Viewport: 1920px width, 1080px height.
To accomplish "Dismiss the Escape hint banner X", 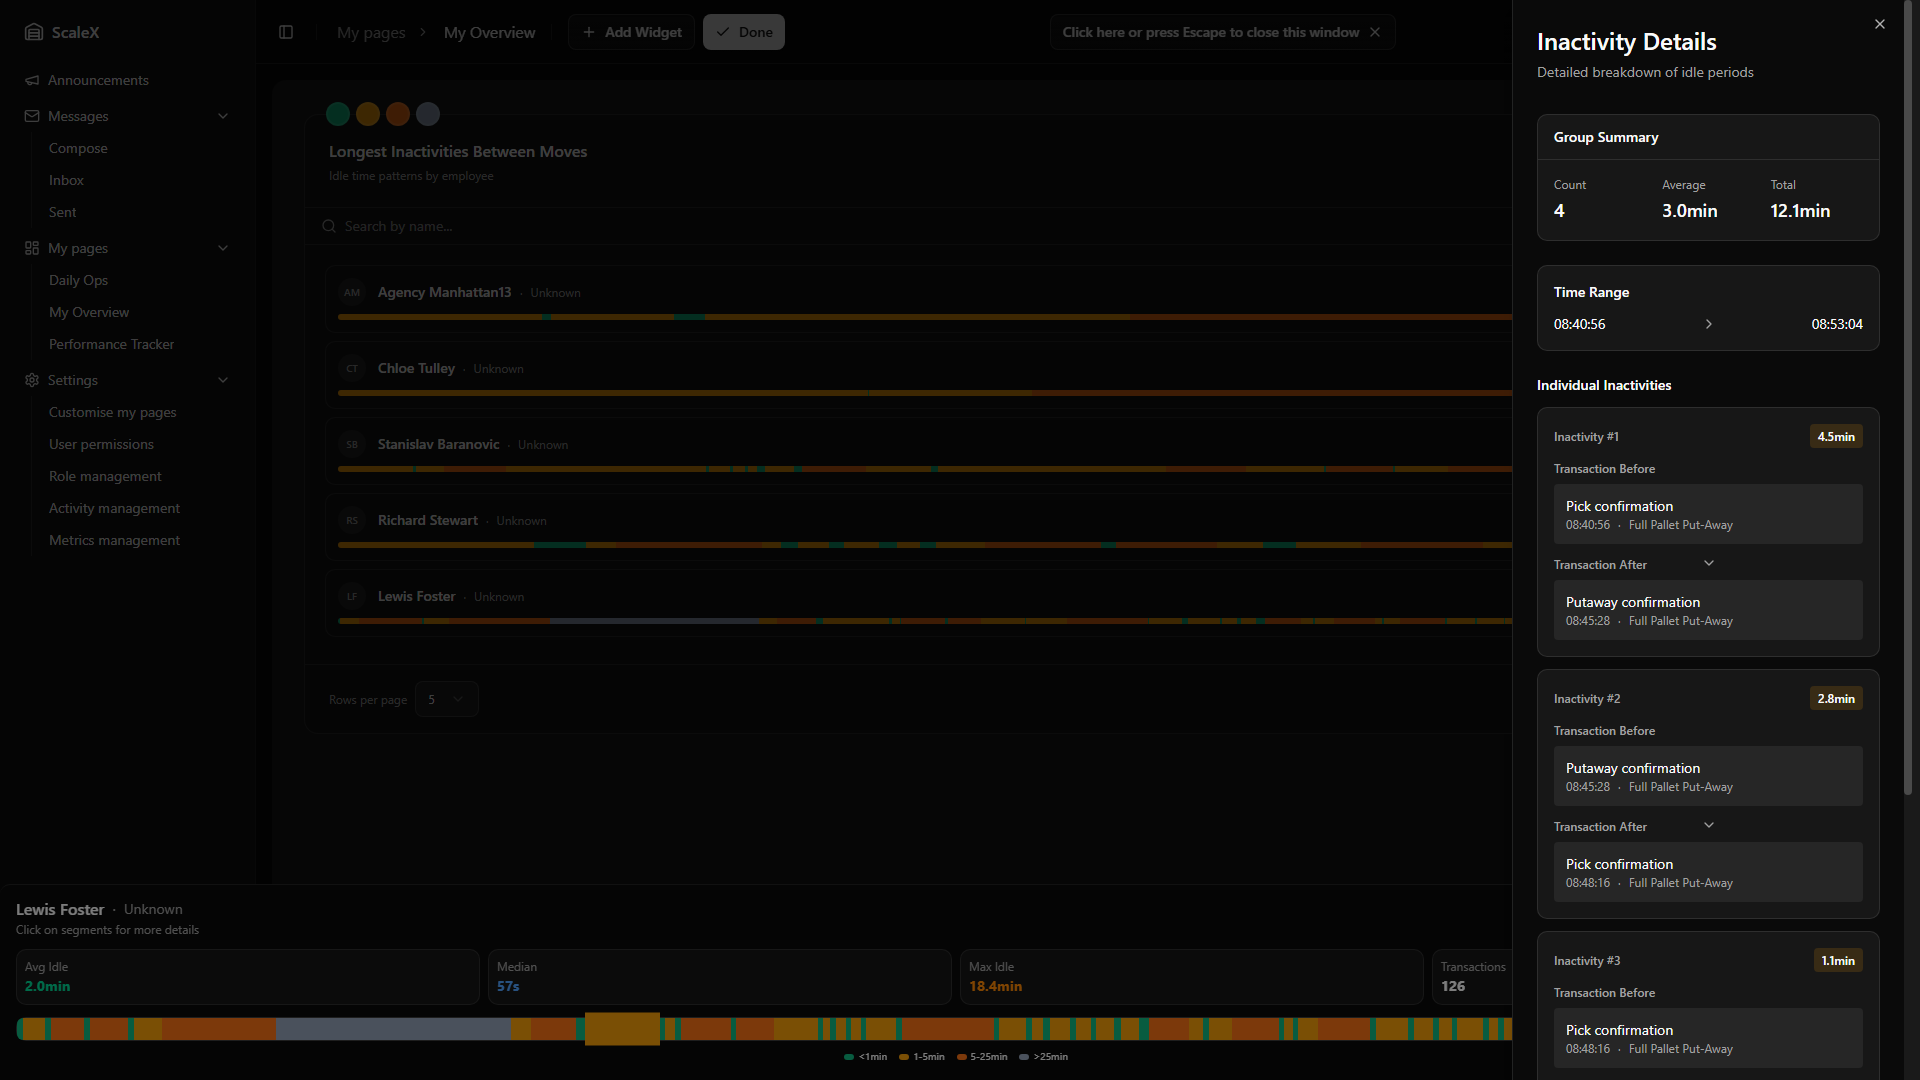I will point(1375,32).
